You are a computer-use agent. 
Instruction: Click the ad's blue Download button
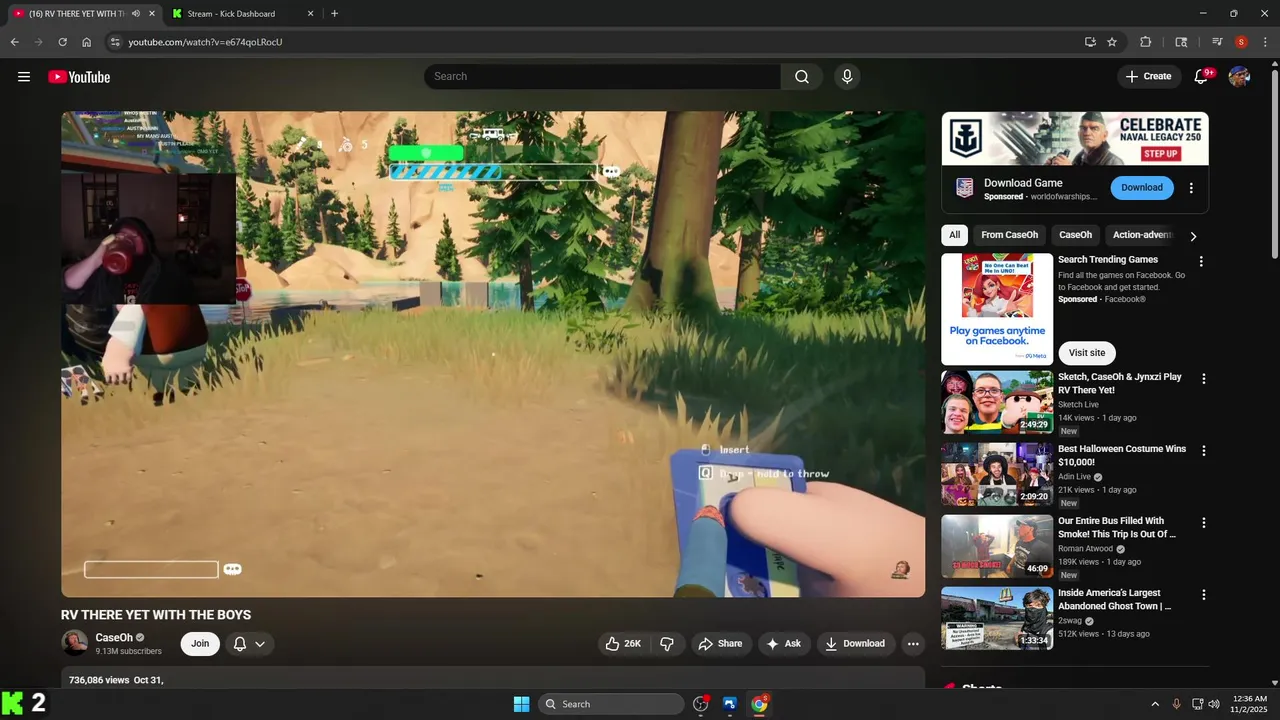[x=1142, y=188]
